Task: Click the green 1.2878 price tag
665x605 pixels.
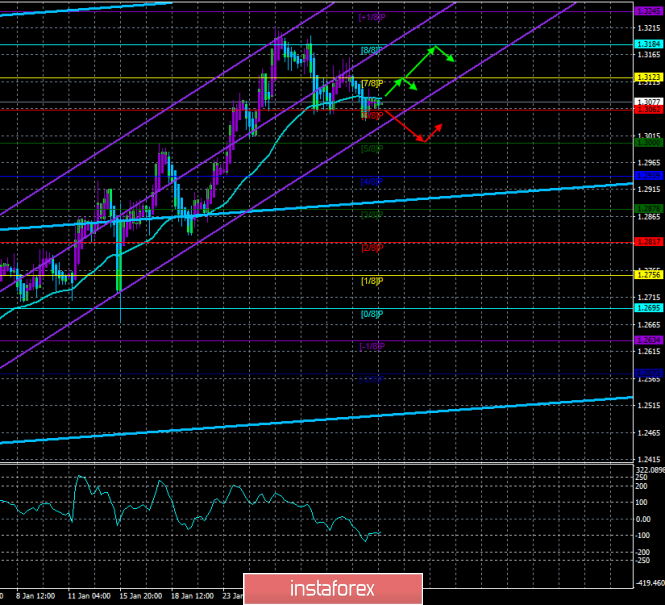Action: 648,209
